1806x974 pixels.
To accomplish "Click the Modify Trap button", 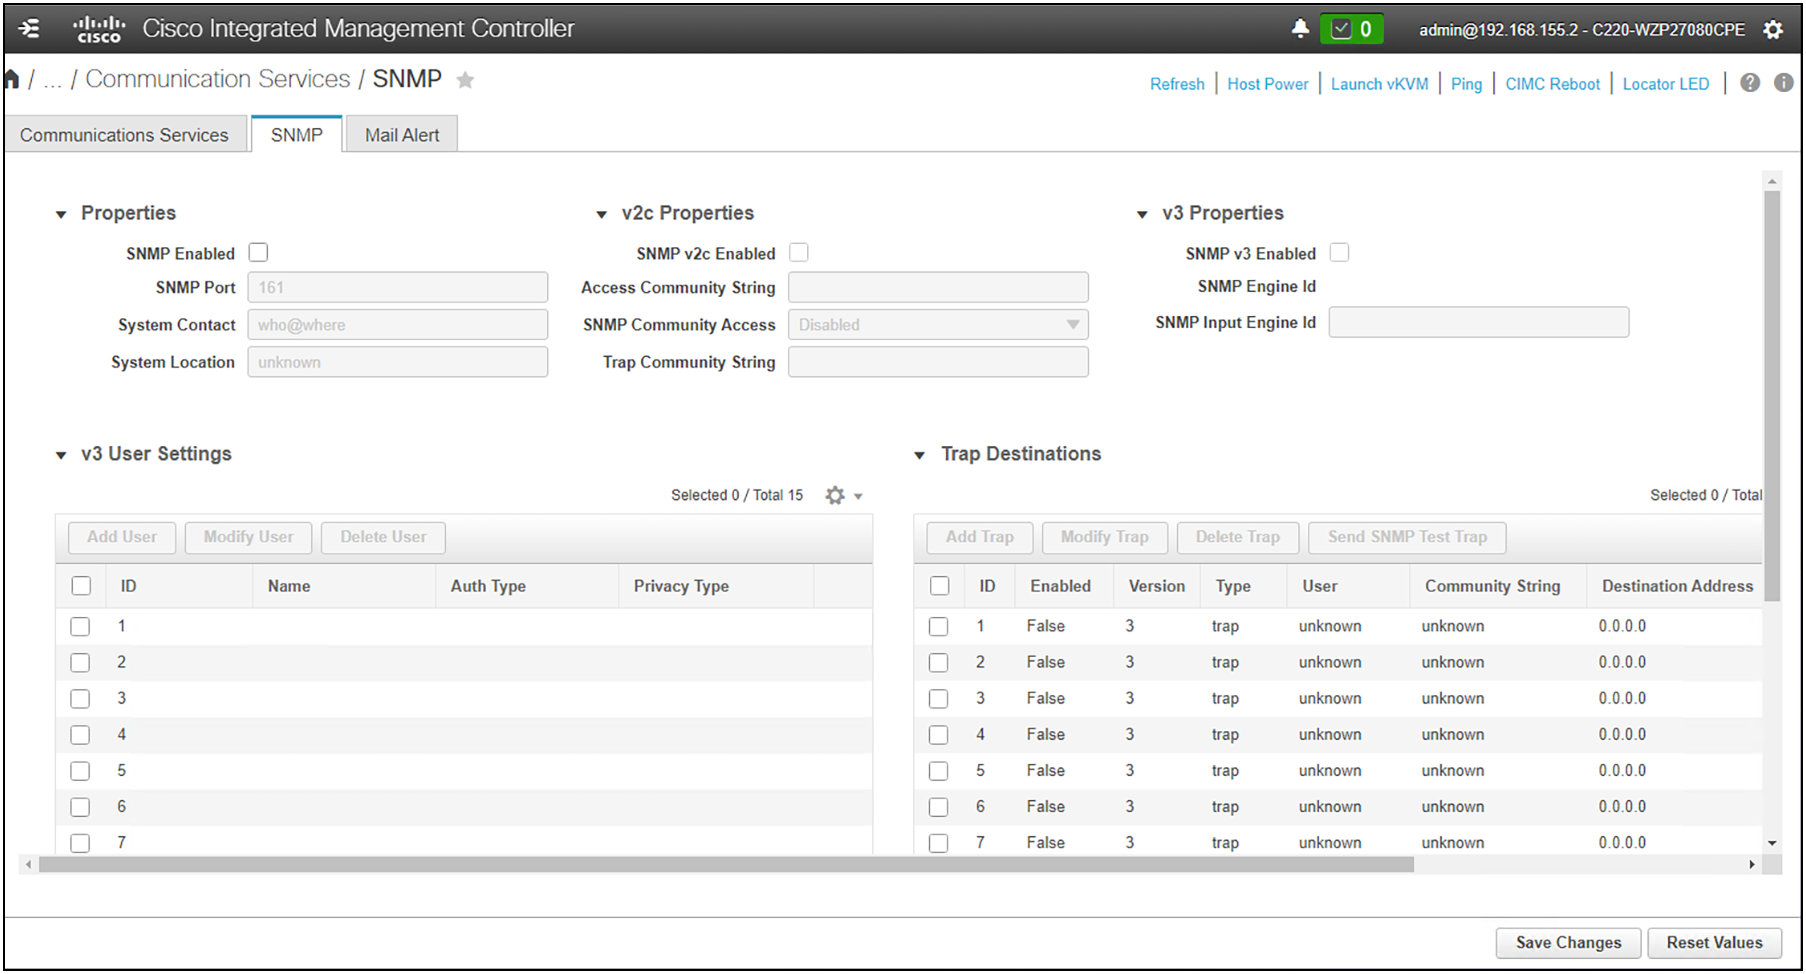I will point(1105,537).
